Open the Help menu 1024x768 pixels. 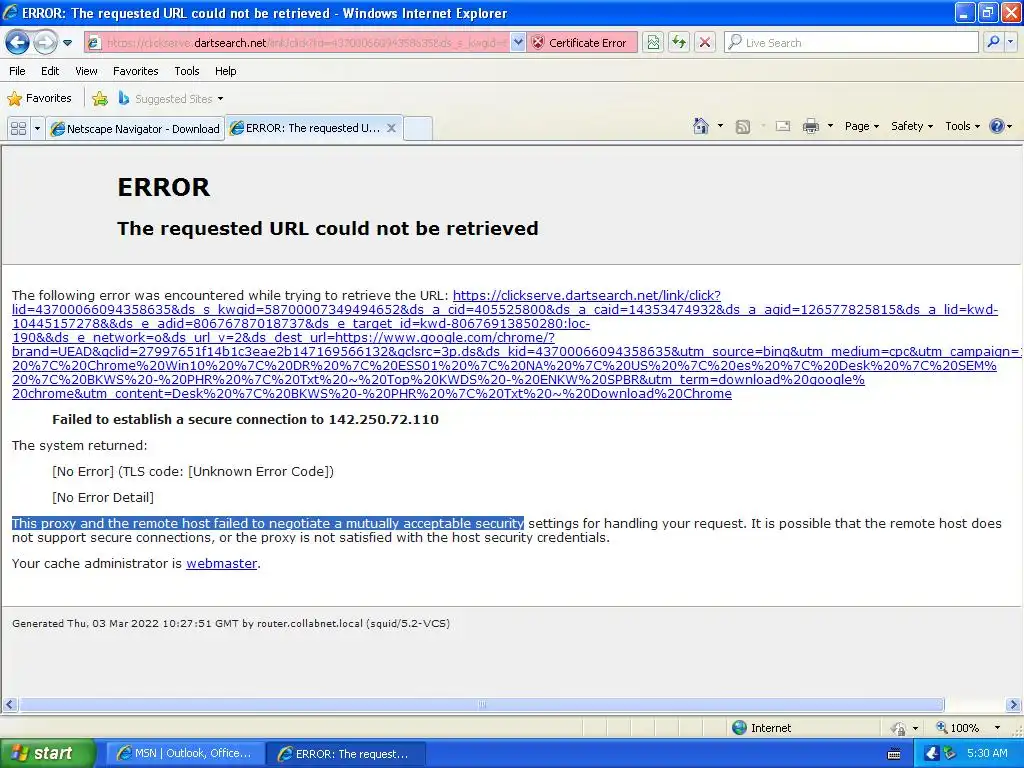[x=225, y=71]
